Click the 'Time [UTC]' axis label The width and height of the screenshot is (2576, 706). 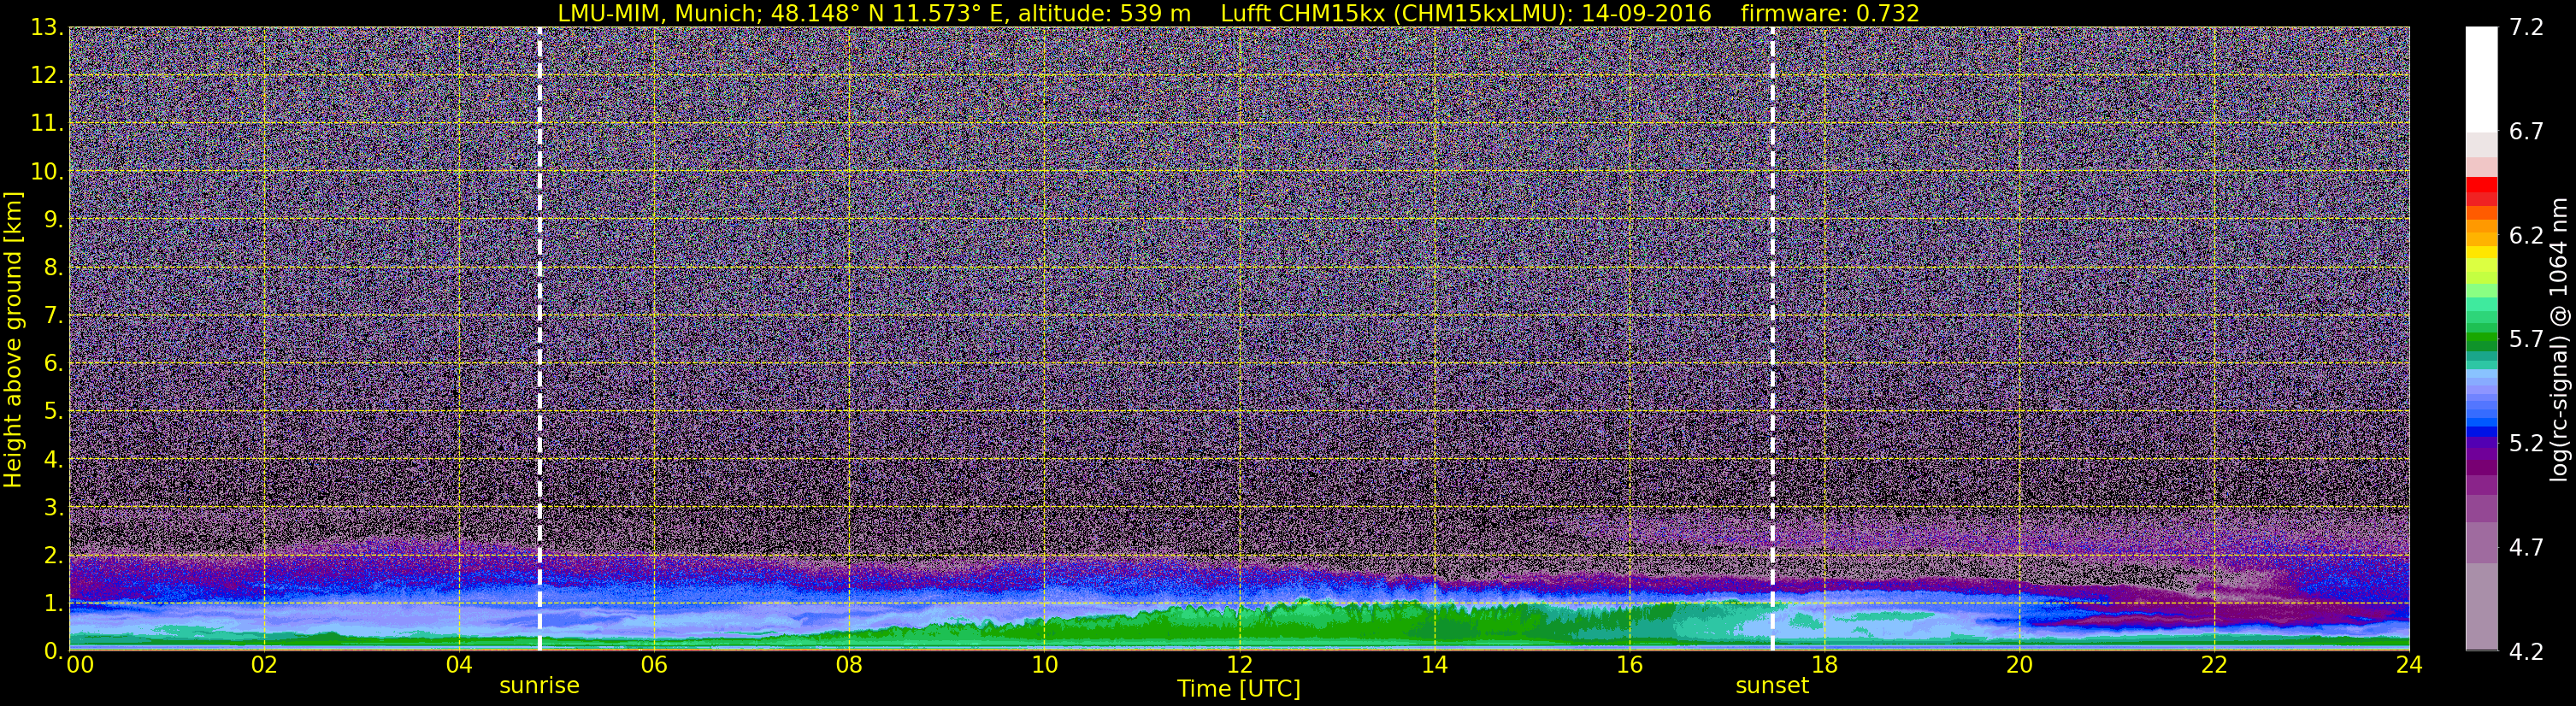tap(1239, 689)
